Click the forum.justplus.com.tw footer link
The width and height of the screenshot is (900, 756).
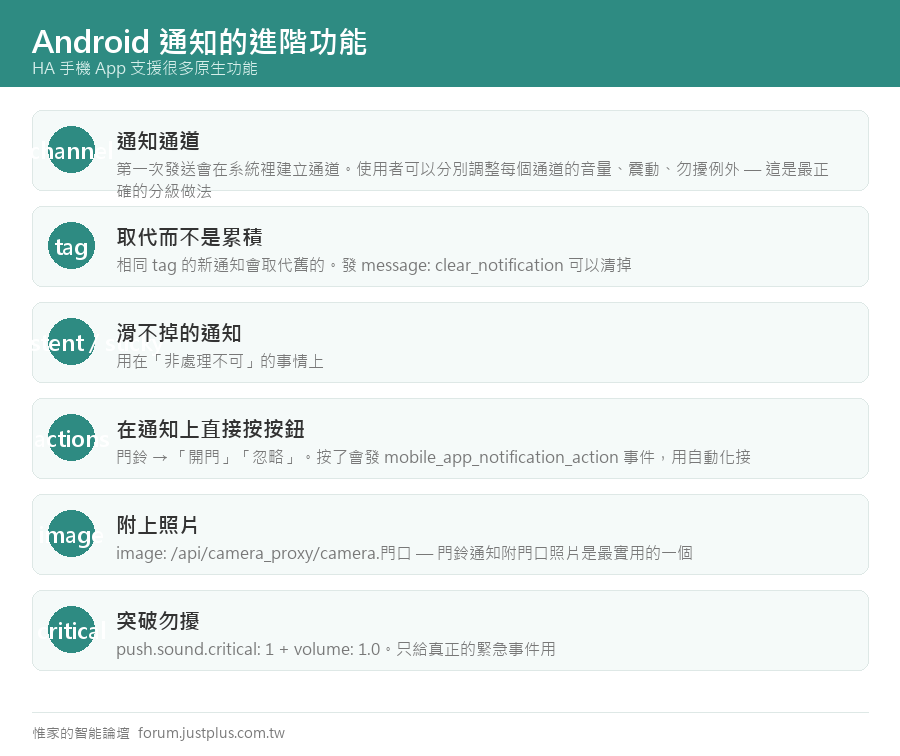211,733
